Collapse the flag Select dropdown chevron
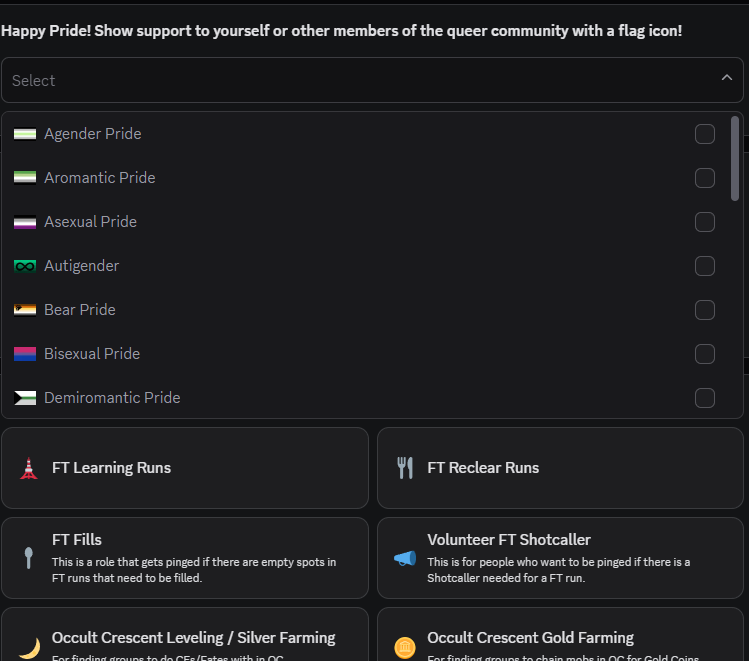 tap(727, 79)
